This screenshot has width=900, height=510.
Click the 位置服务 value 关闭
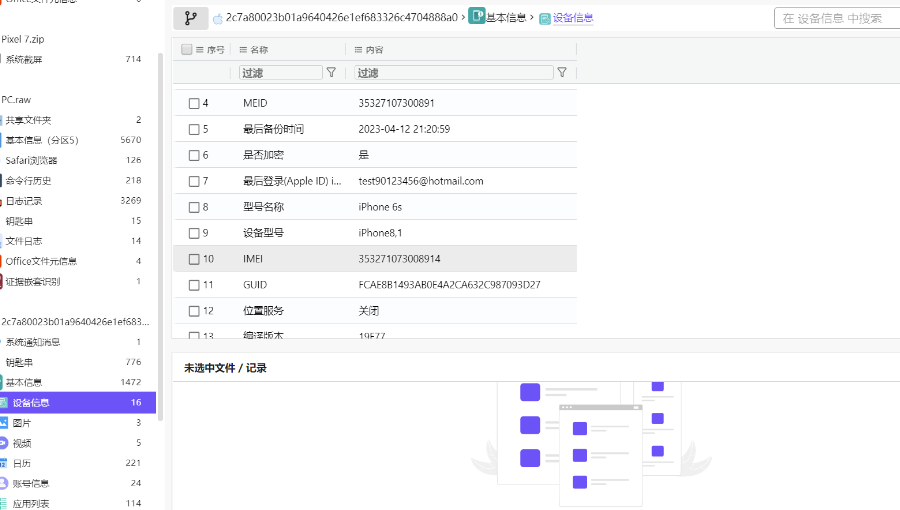(368, 311)
